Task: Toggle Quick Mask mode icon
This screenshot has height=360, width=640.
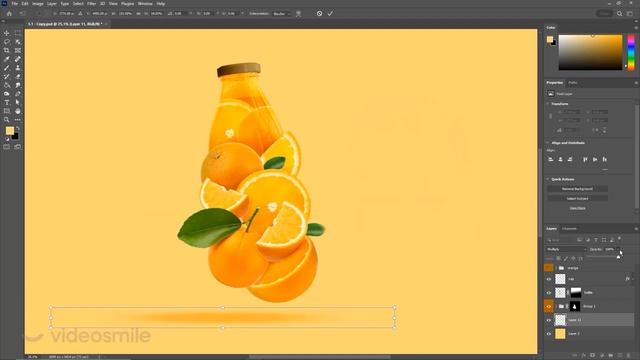Action: 7,147
